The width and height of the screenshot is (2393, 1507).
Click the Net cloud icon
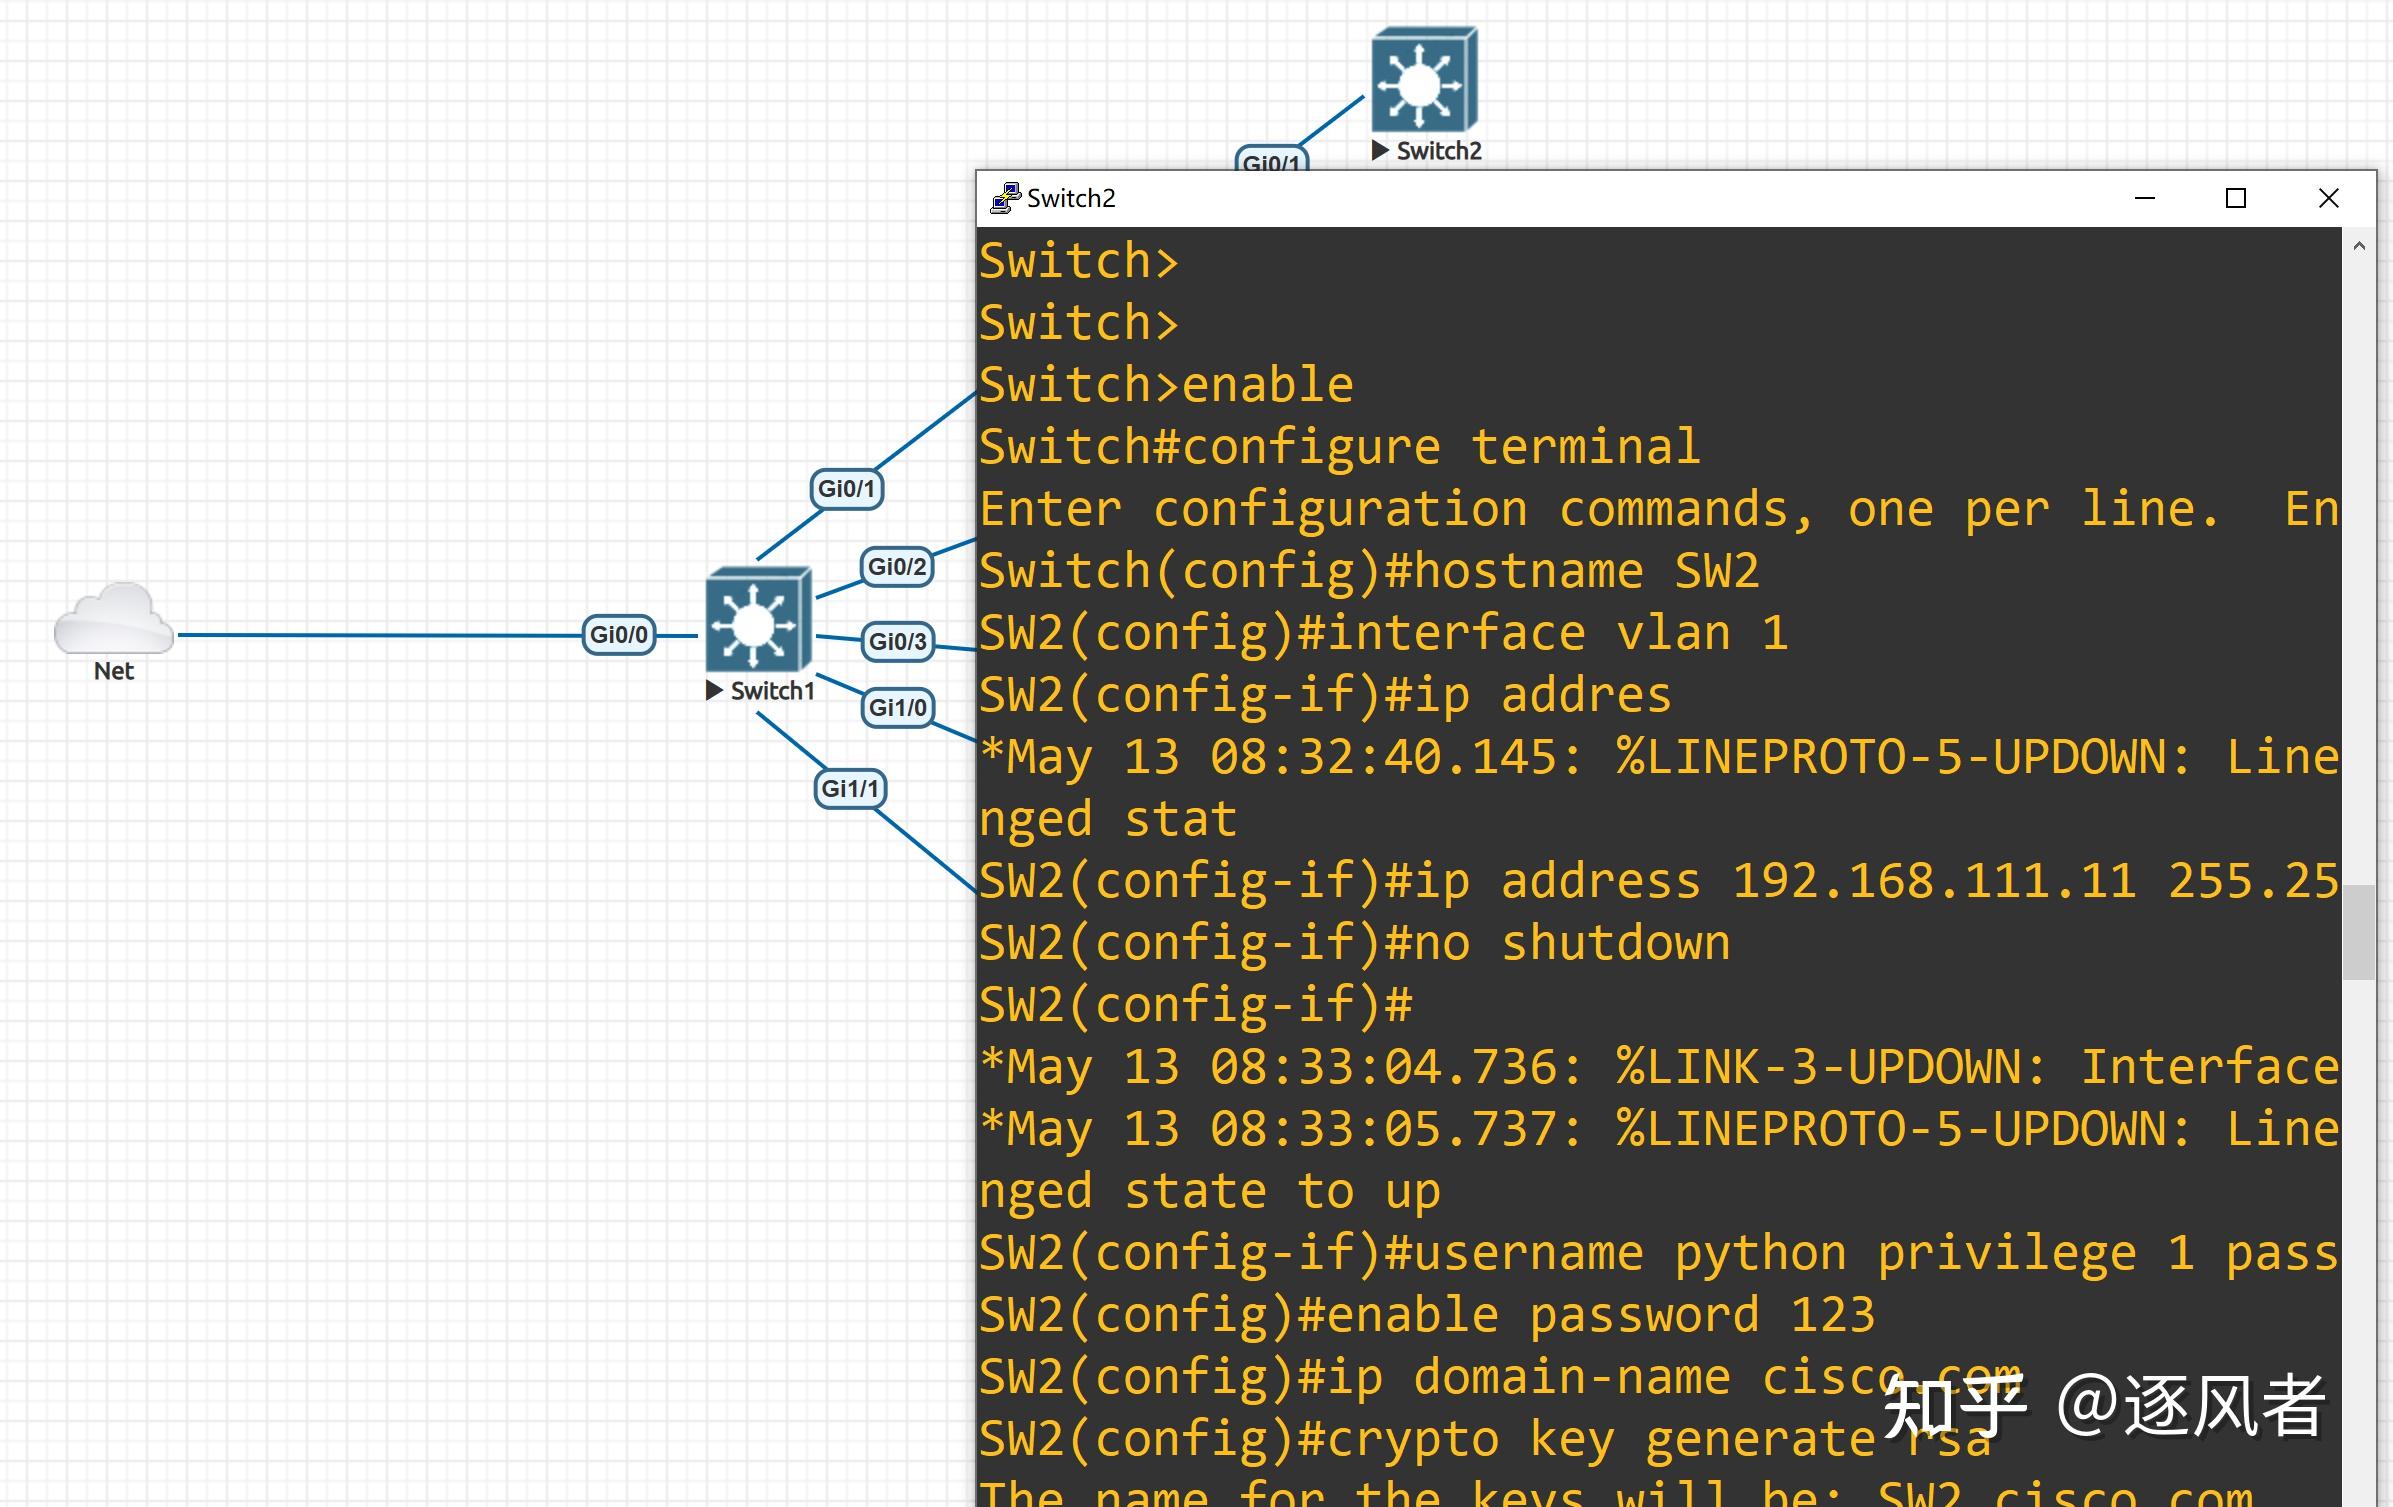pyautogui.click(x=114, y=618)
